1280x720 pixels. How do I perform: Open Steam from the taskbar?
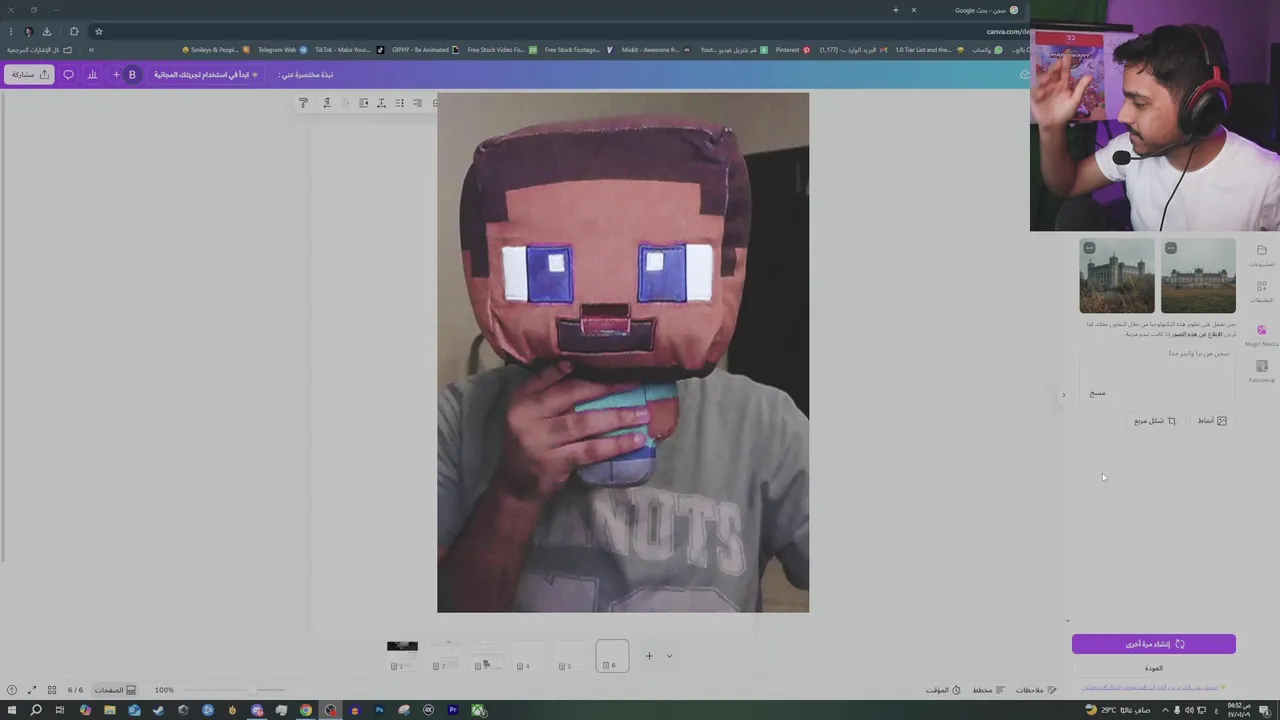pyautogui.click(x=158, y=710)
